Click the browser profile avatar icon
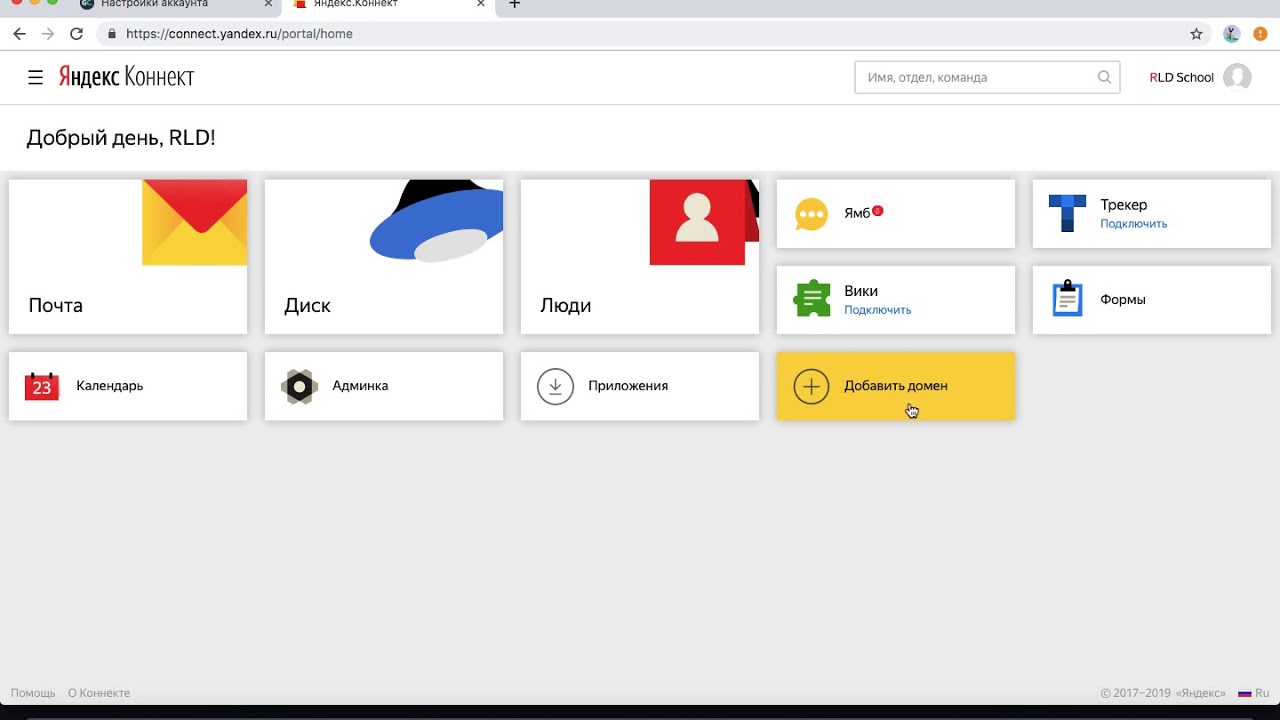Screen dimensions: 1280x720 (1232, 34)
